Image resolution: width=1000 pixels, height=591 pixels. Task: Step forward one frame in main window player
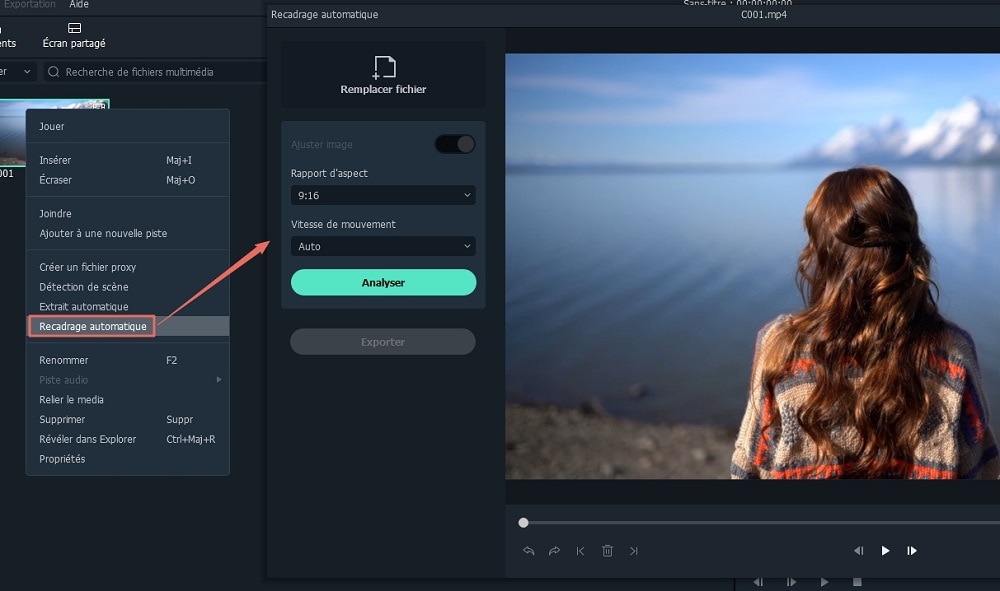(x=791, y=582)
